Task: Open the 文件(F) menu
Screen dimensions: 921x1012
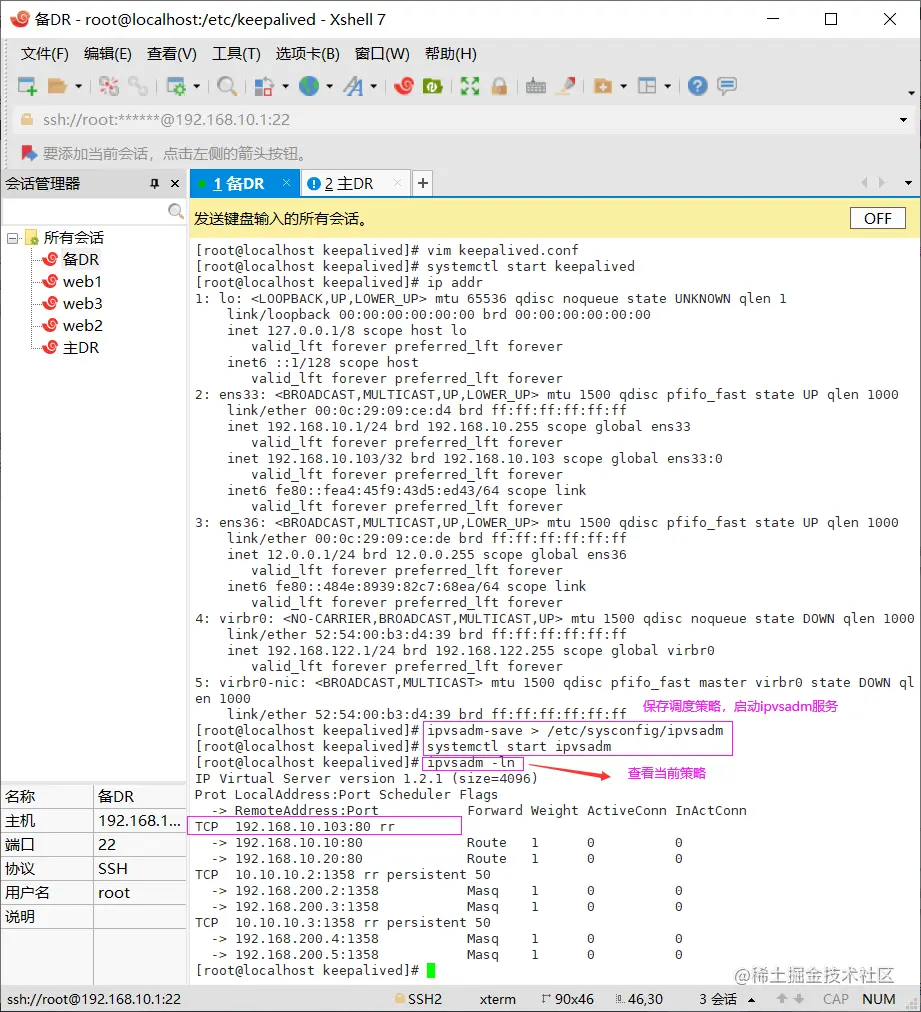Action: [x=45, y=54]
